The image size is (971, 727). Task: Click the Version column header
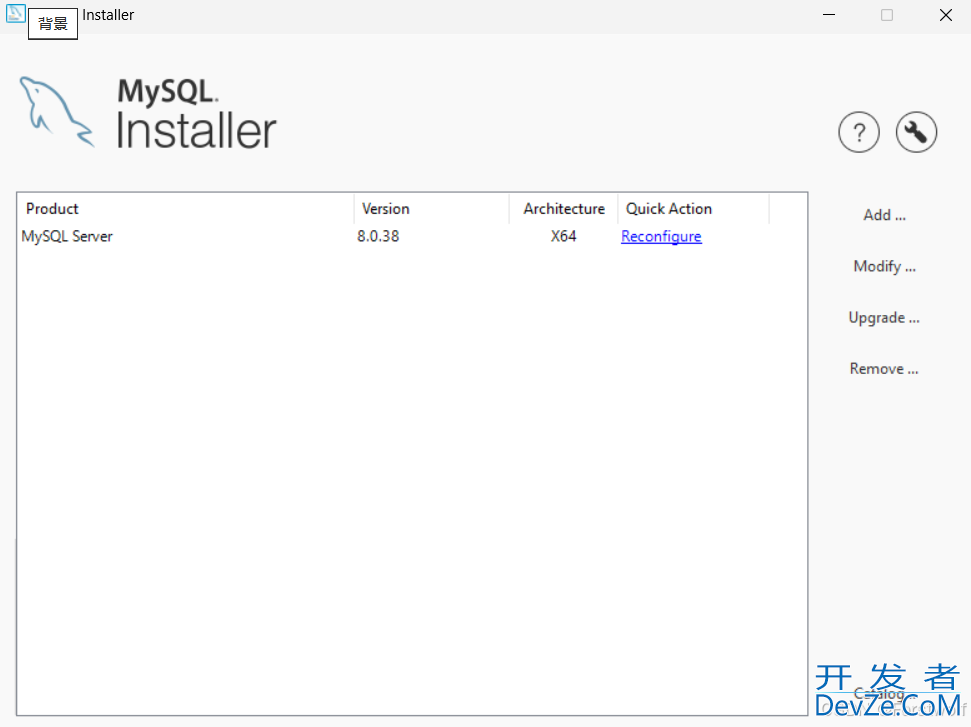432,209
